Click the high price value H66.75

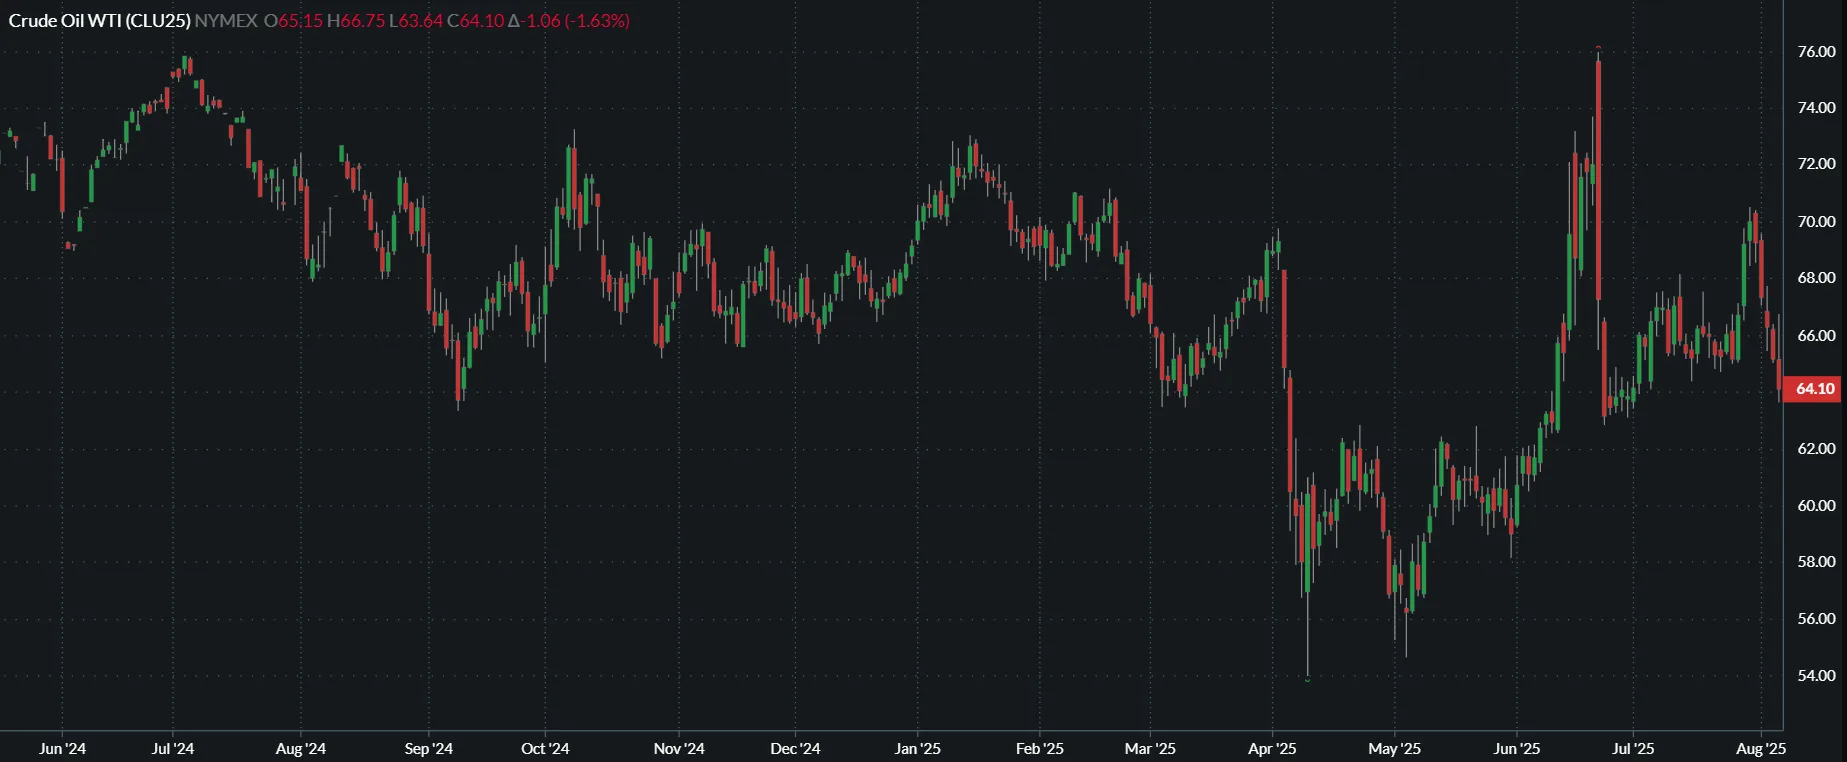pos(356,20)
